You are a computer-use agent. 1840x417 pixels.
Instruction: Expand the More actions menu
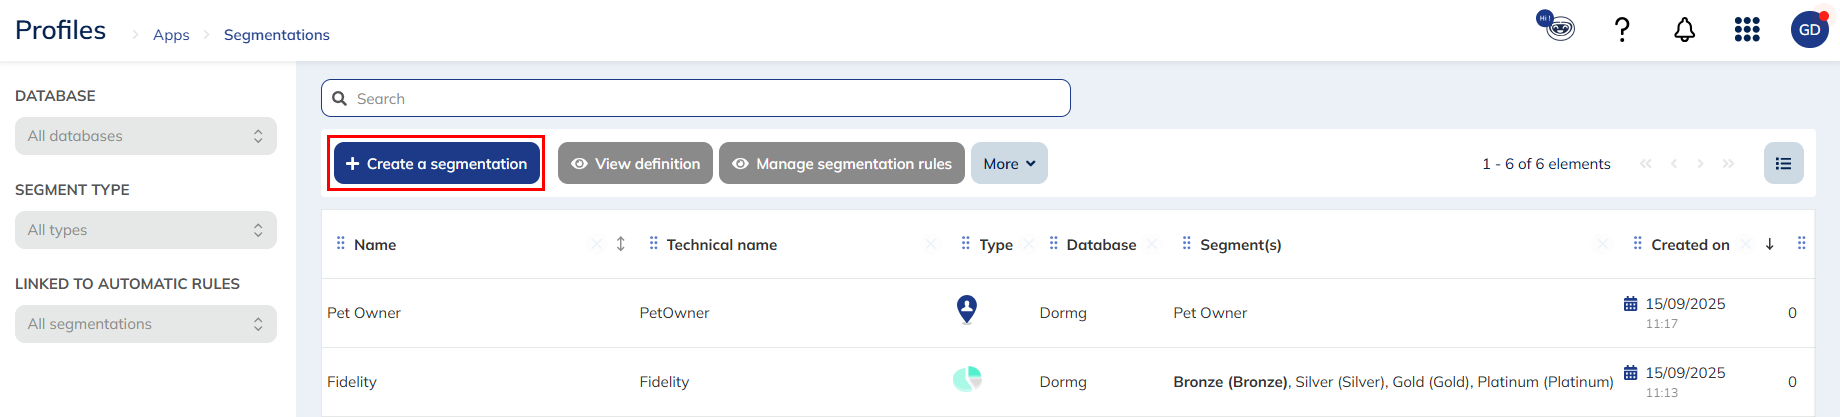click(1008, 164)
